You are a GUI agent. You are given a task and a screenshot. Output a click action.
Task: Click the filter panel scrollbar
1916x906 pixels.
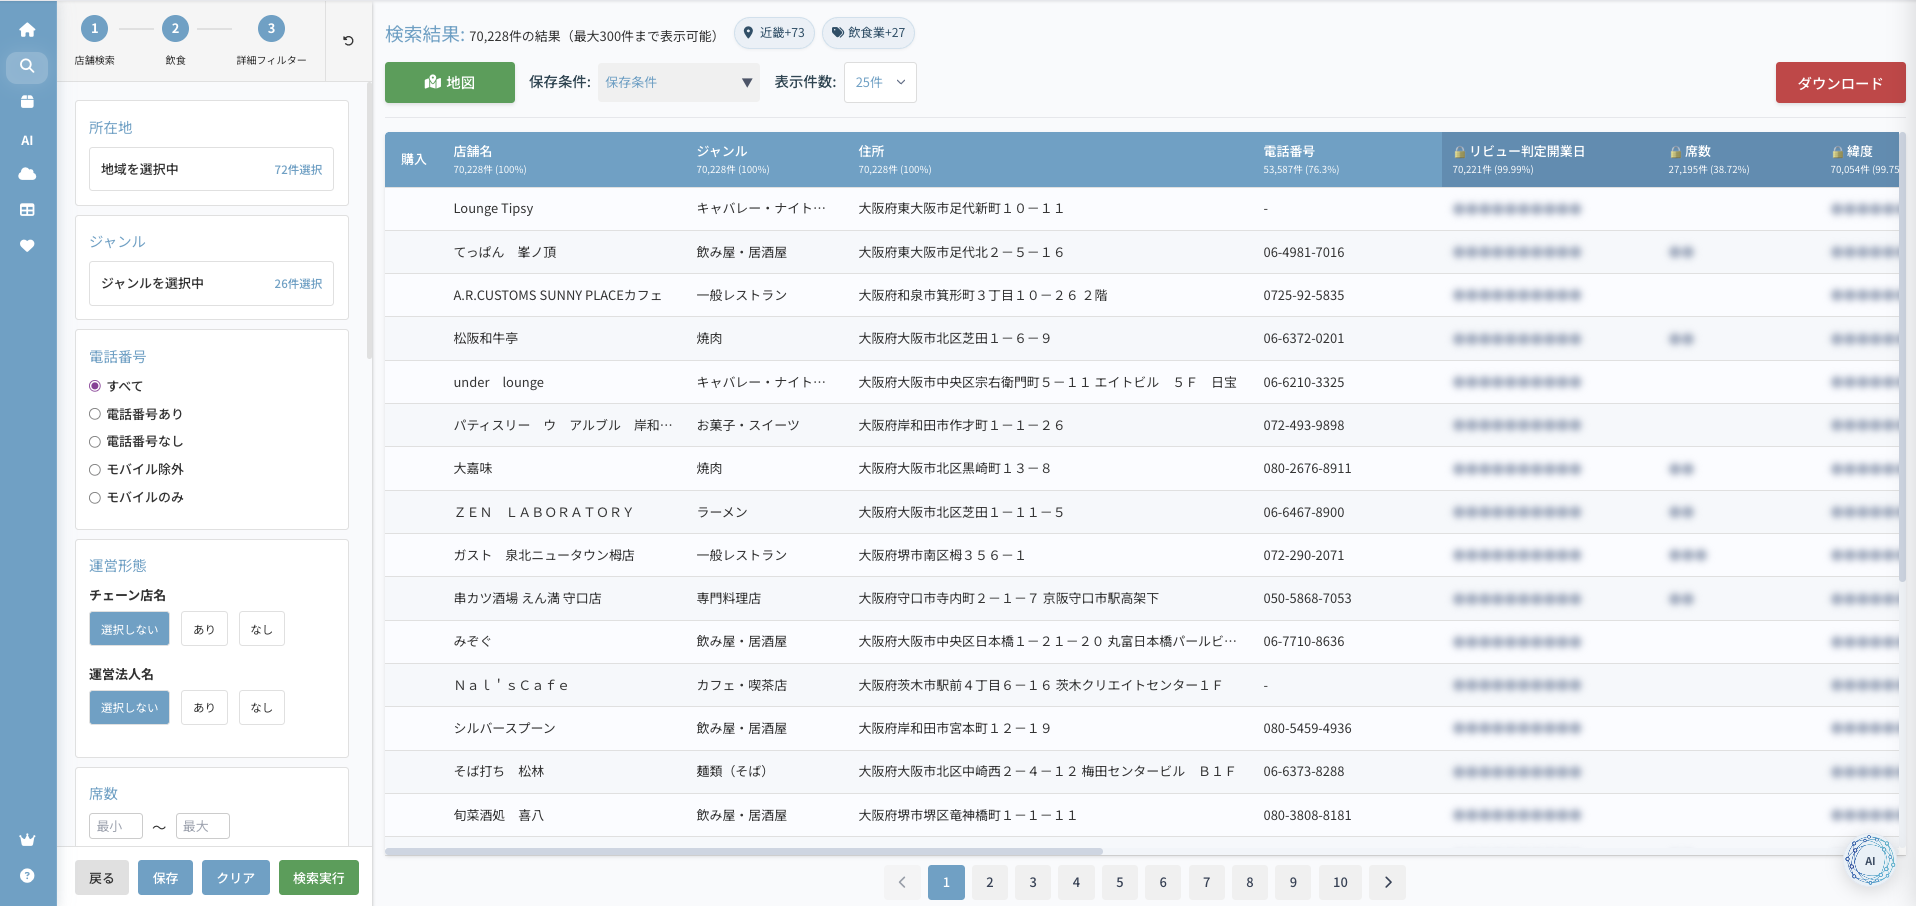[x=369, y=220]
